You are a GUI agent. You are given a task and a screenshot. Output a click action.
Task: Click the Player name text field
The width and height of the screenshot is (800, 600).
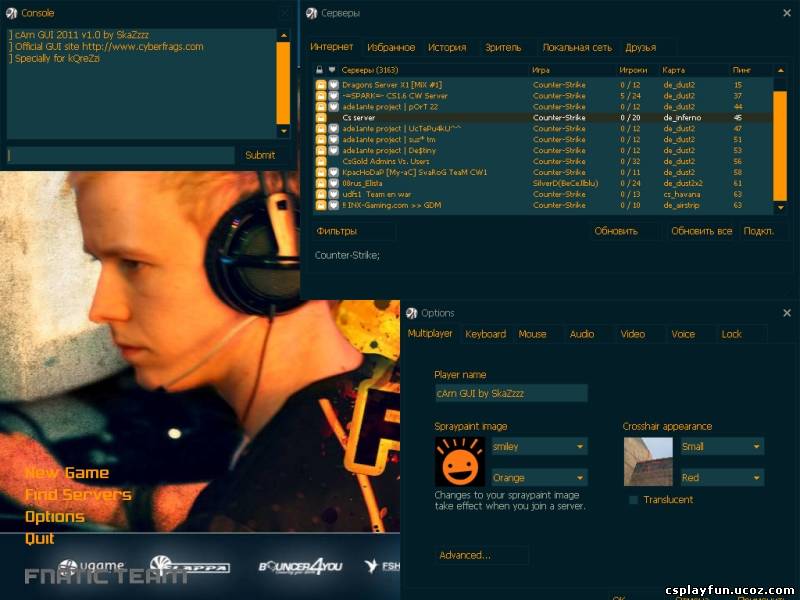click(x=511, y=393)
